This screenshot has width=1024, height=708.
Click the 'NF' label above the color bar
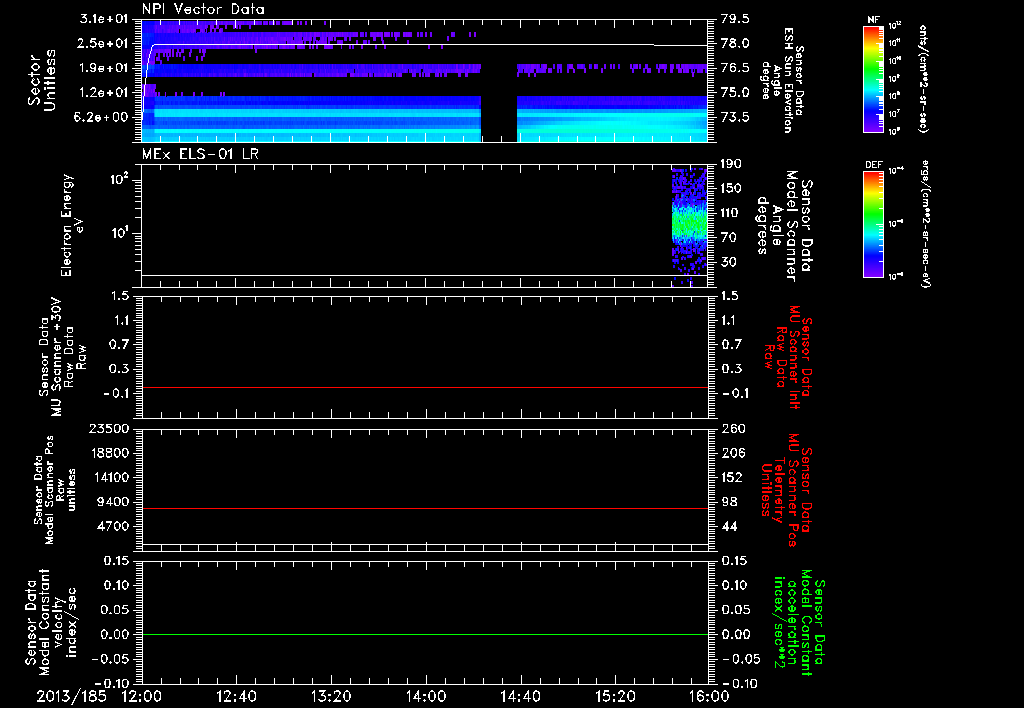873,20
